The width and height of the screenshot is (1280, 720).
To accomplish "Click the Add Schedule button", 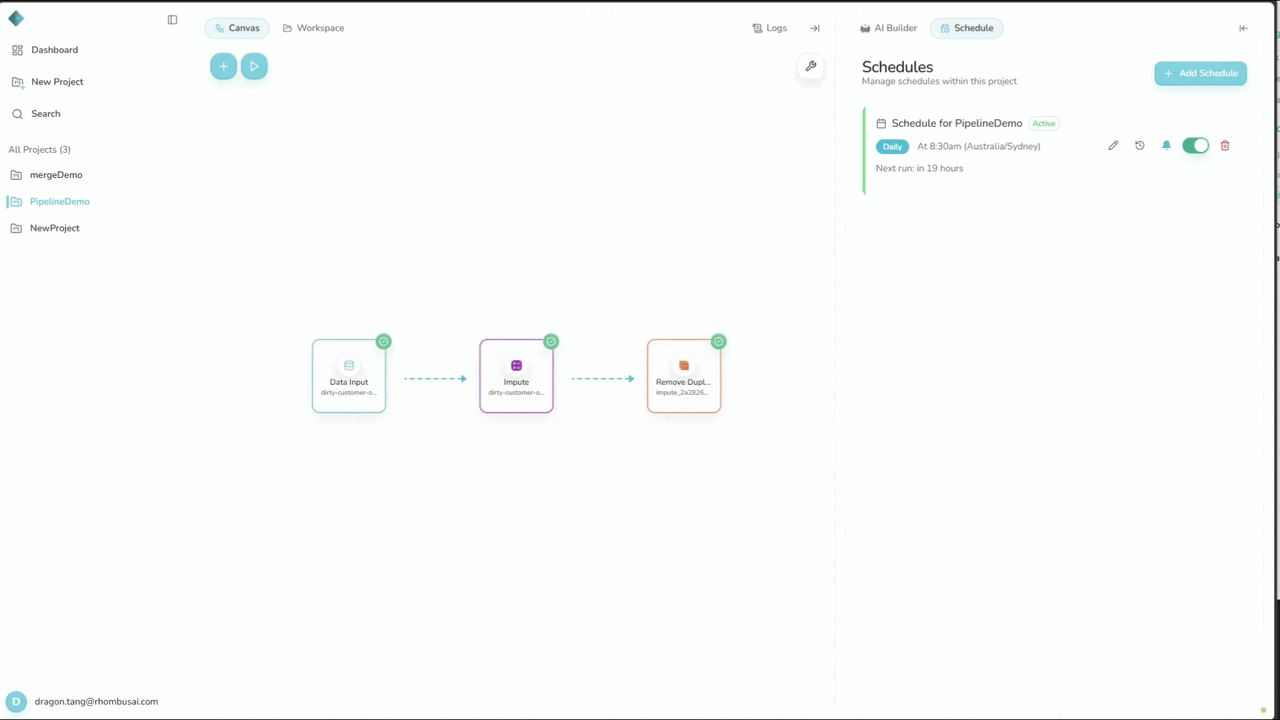I will [1200, 73].
